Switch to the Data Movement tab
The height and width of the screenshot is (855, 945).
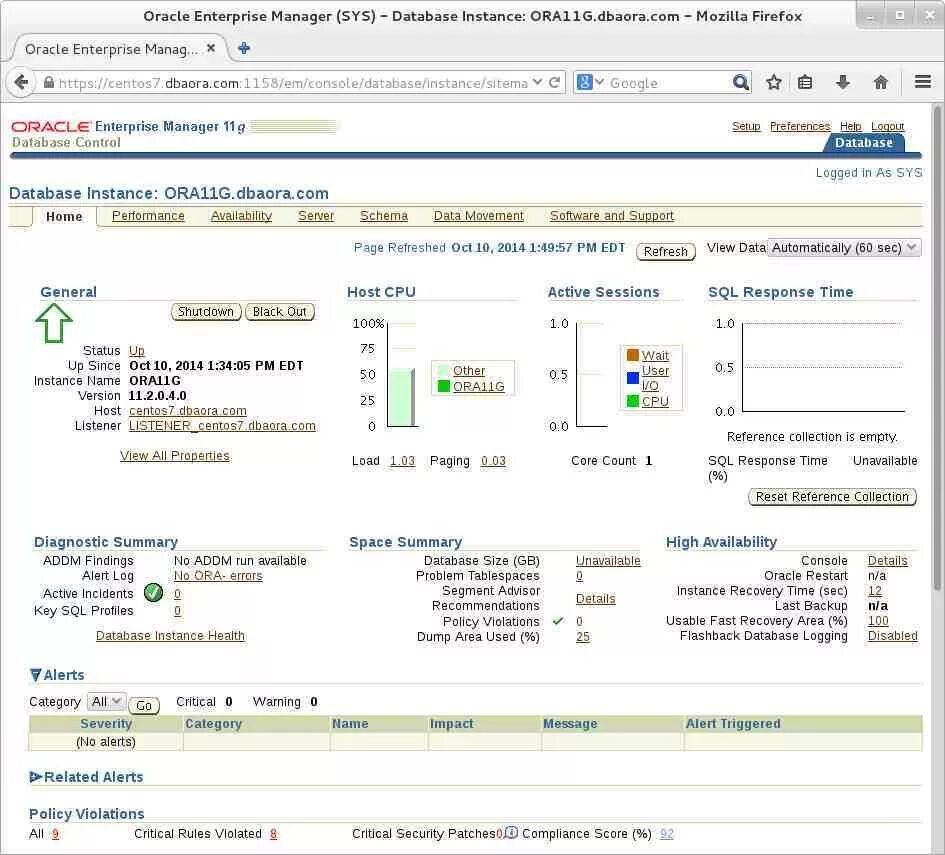click(x=479, y=216)
